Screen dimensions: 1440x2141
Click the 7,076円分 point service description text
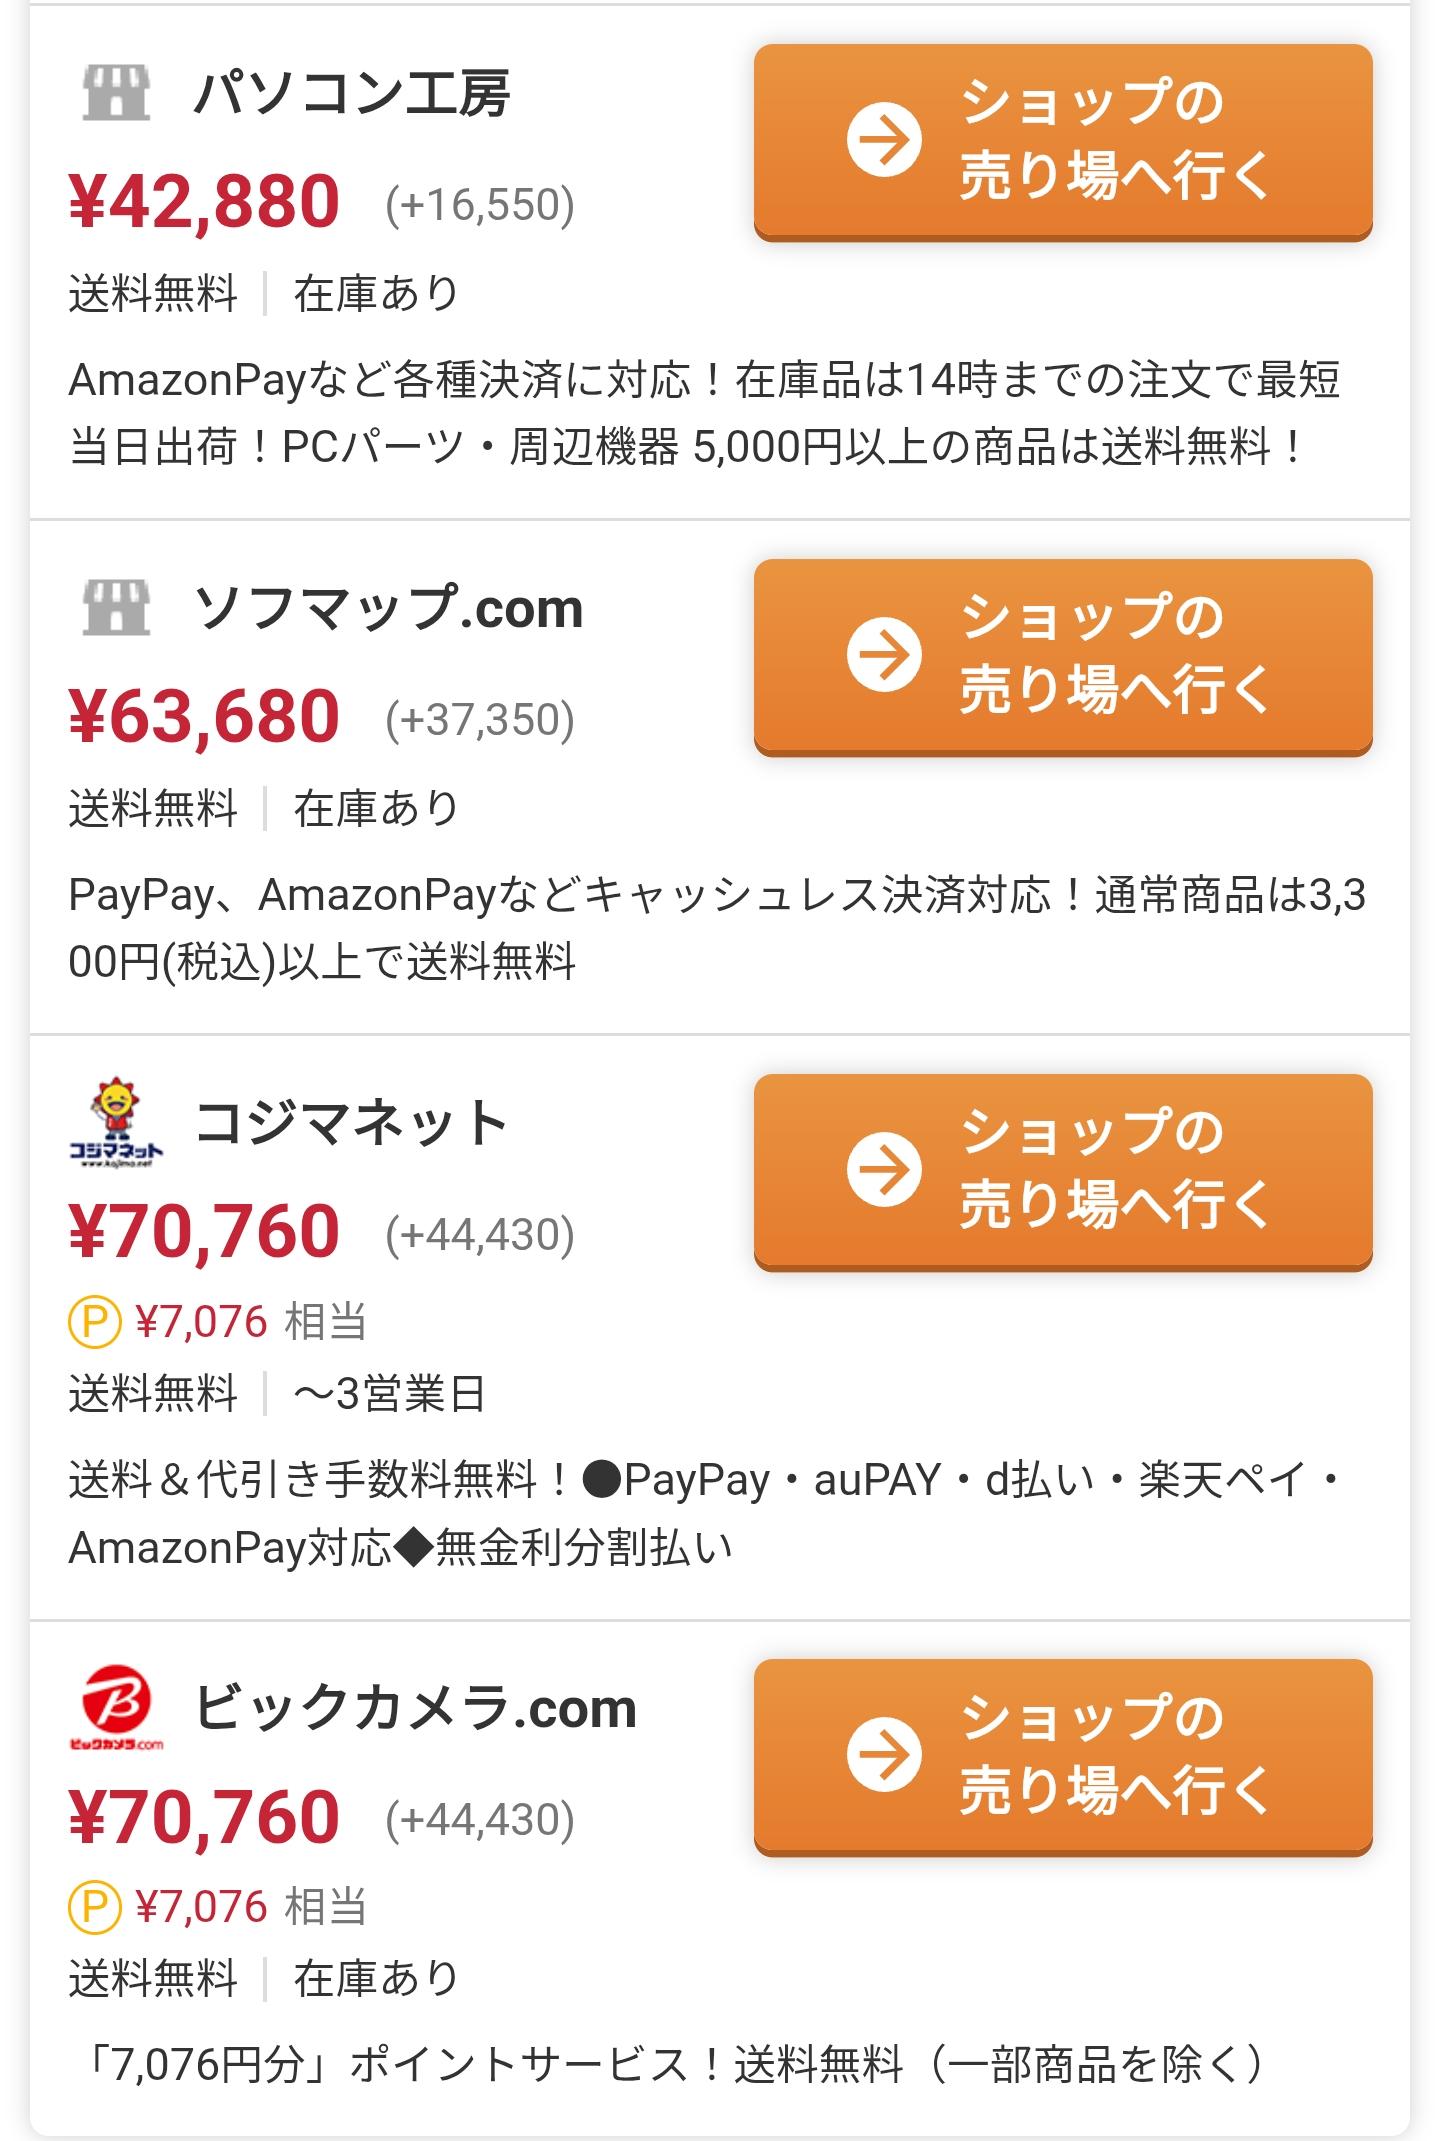pos(672,2064)
